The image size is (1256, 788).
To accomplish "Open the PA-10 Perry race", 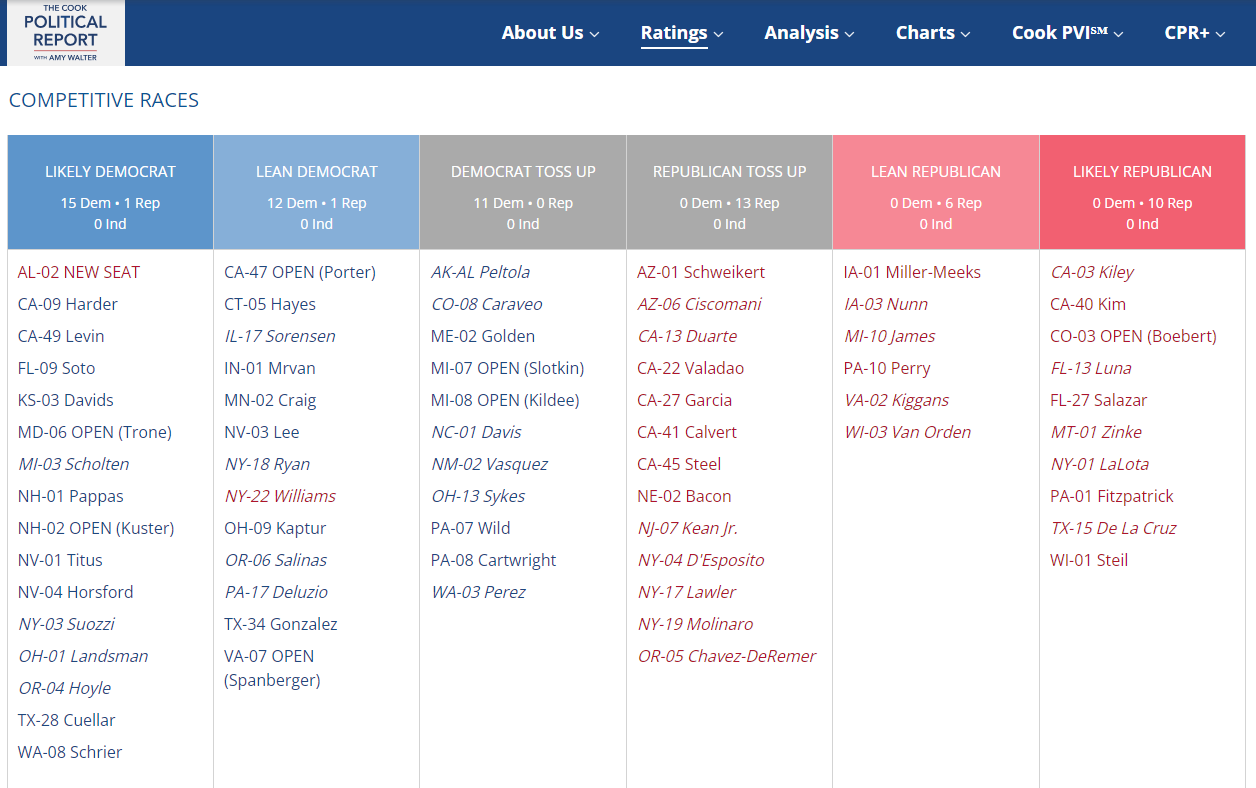I will [887, 368].
